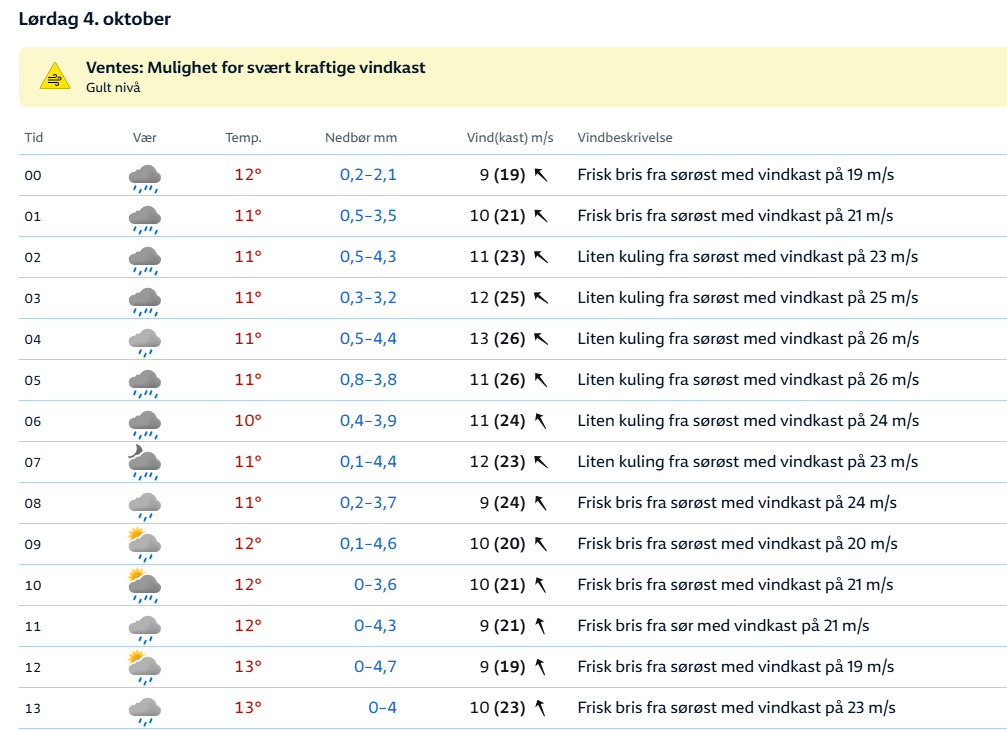
Task: Click the weather icon for hour 04
Action: click(x=144, y=341)
